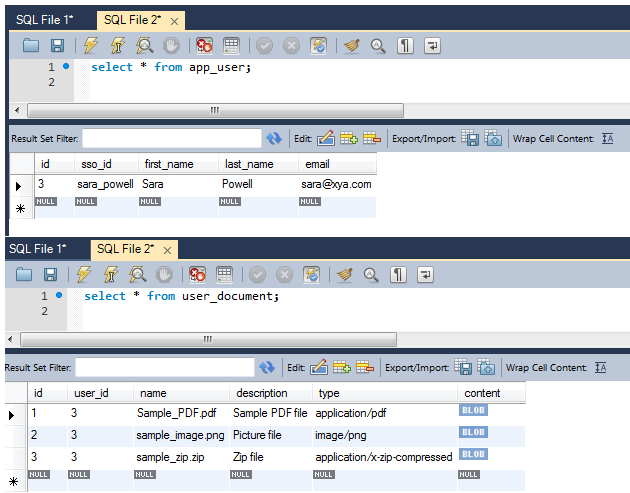This screenshot has width=630, height=493.
Task: Insert a new row in user_document results
Action: click(342, 367)
